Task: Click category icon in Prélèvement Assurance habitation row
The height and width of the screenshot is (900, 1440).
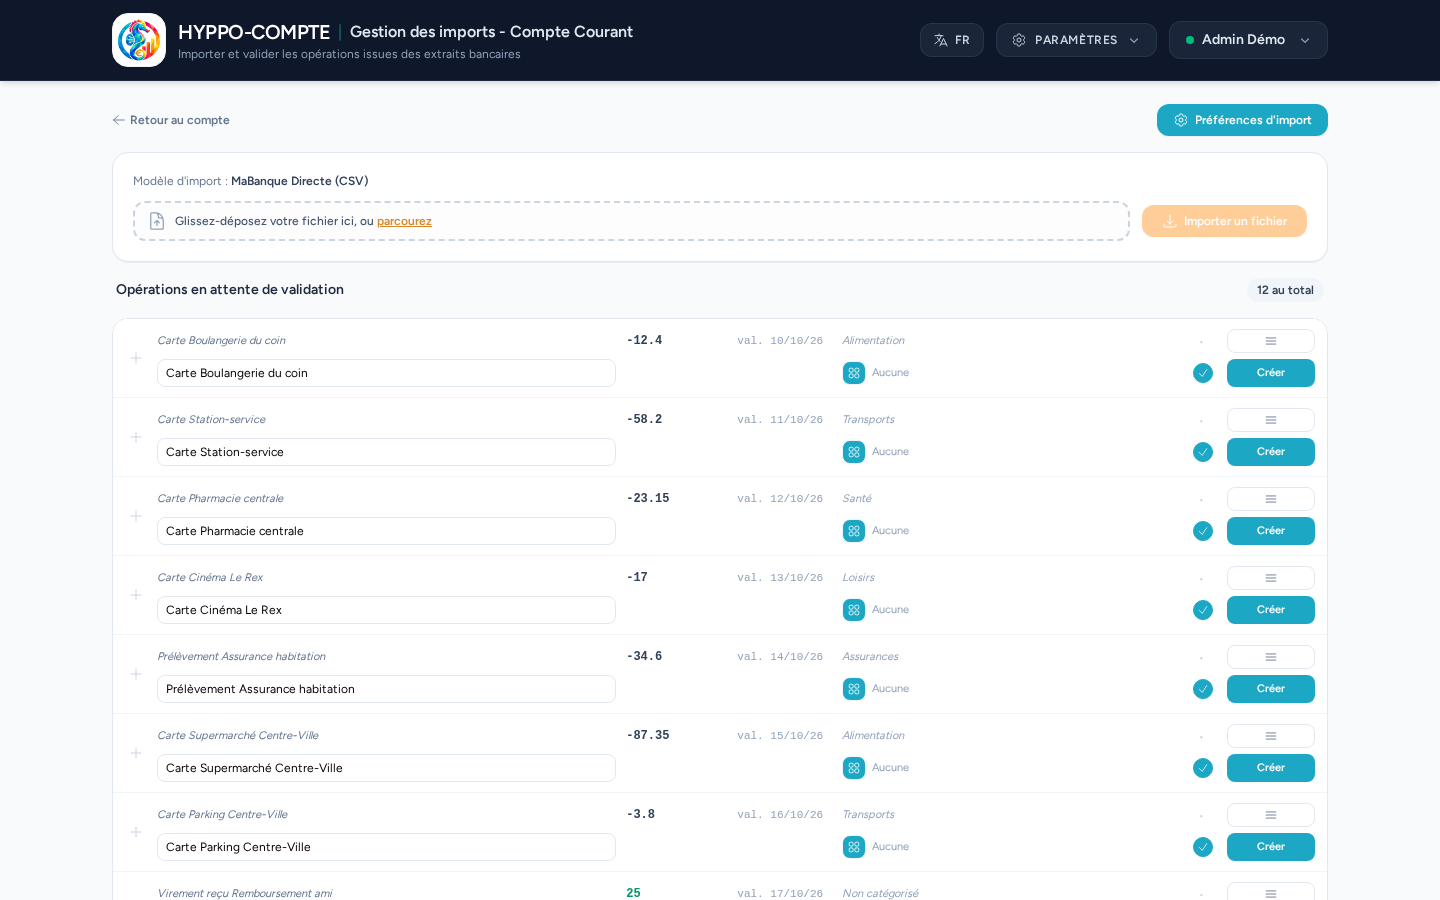Action: (x=854, y=689)
